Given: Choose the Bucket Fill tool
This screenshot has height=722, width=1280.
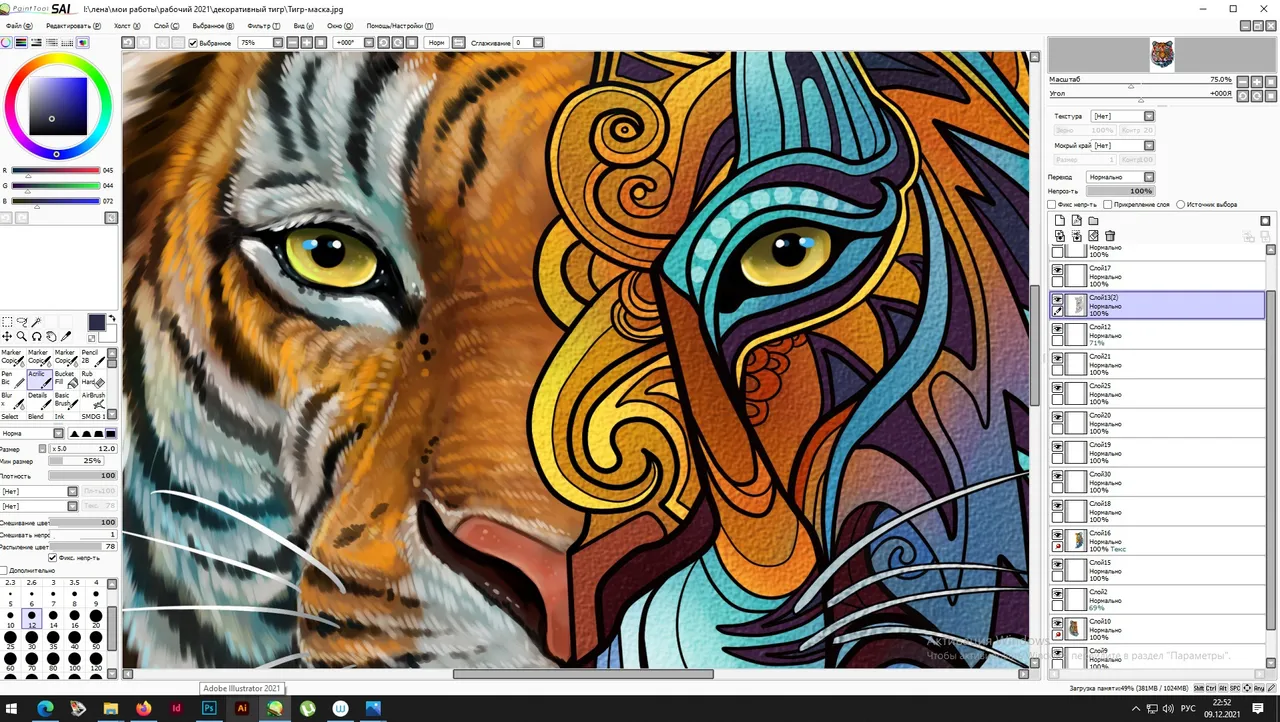Looking at the screenshot, I should (67, 379).
